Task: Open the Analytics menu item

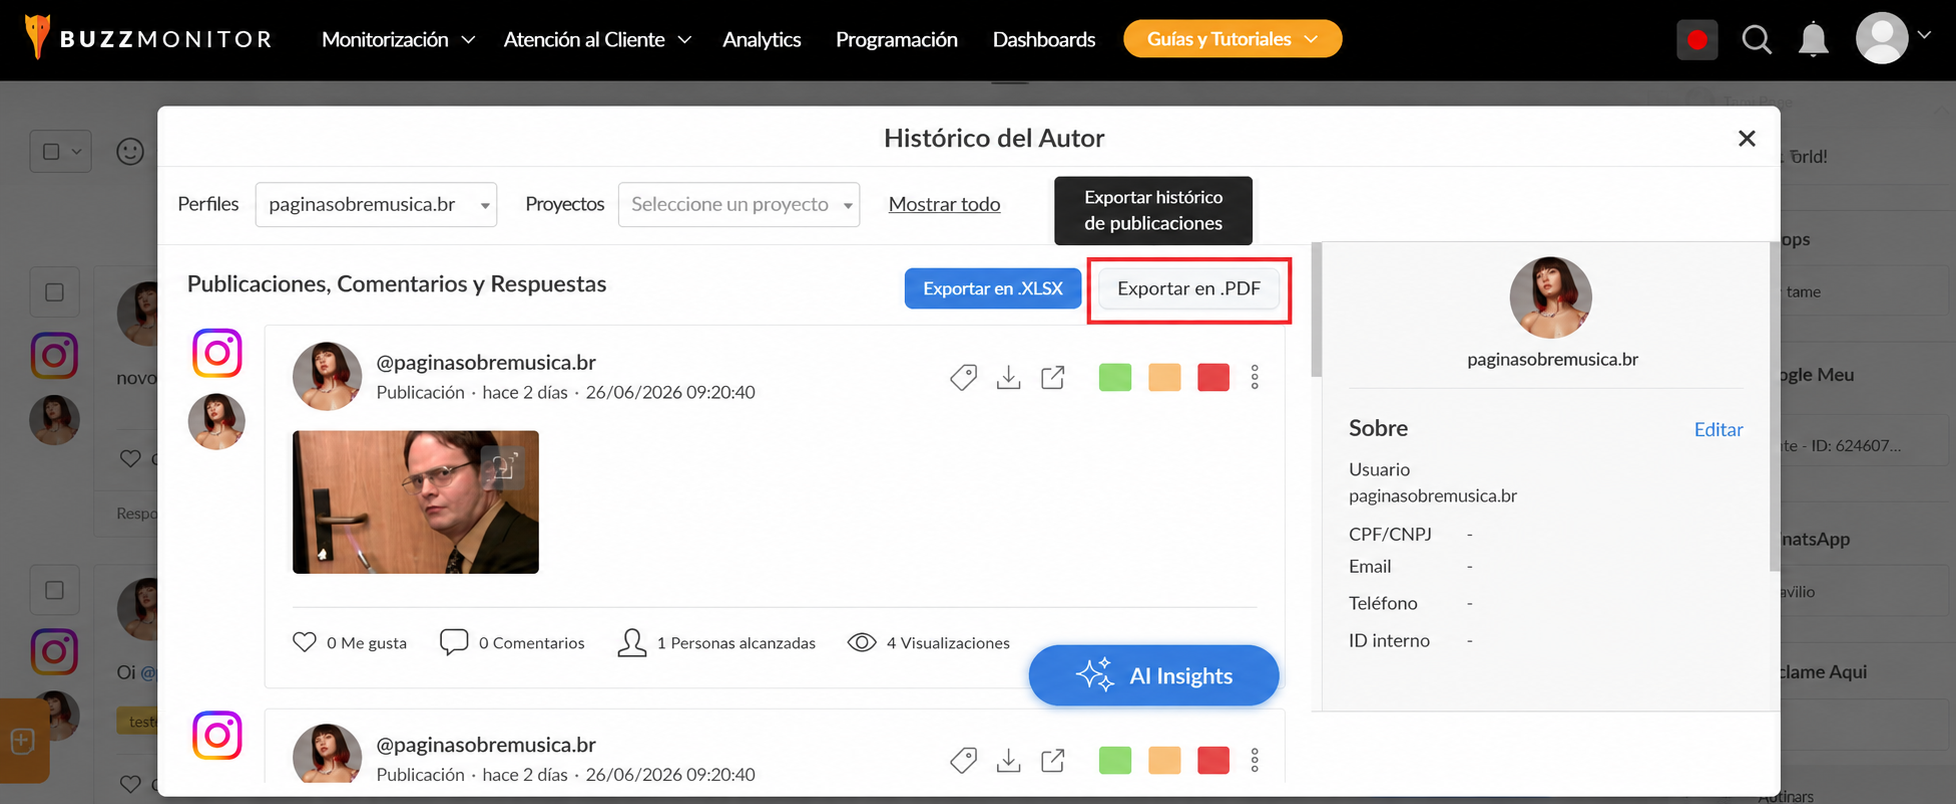Action: pos(762,39)
